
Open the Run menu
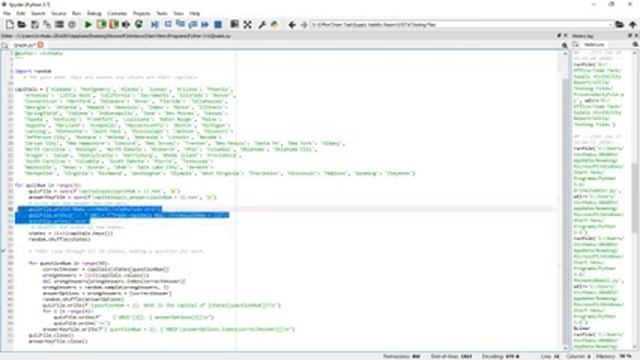click(x=76, y=13)
